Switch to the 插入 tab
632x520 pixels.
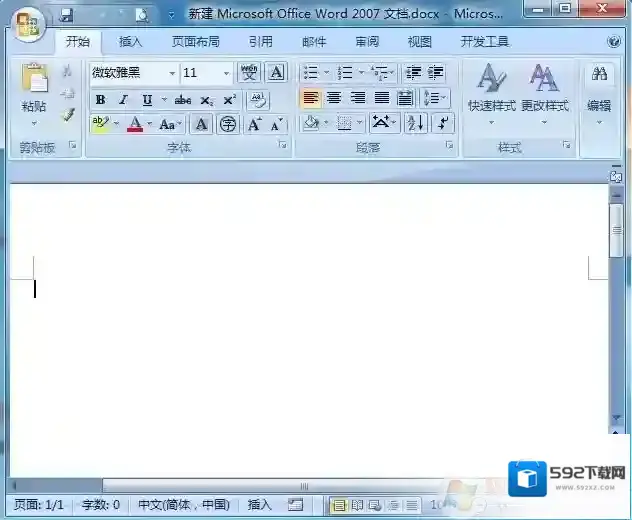coord(130,42)
